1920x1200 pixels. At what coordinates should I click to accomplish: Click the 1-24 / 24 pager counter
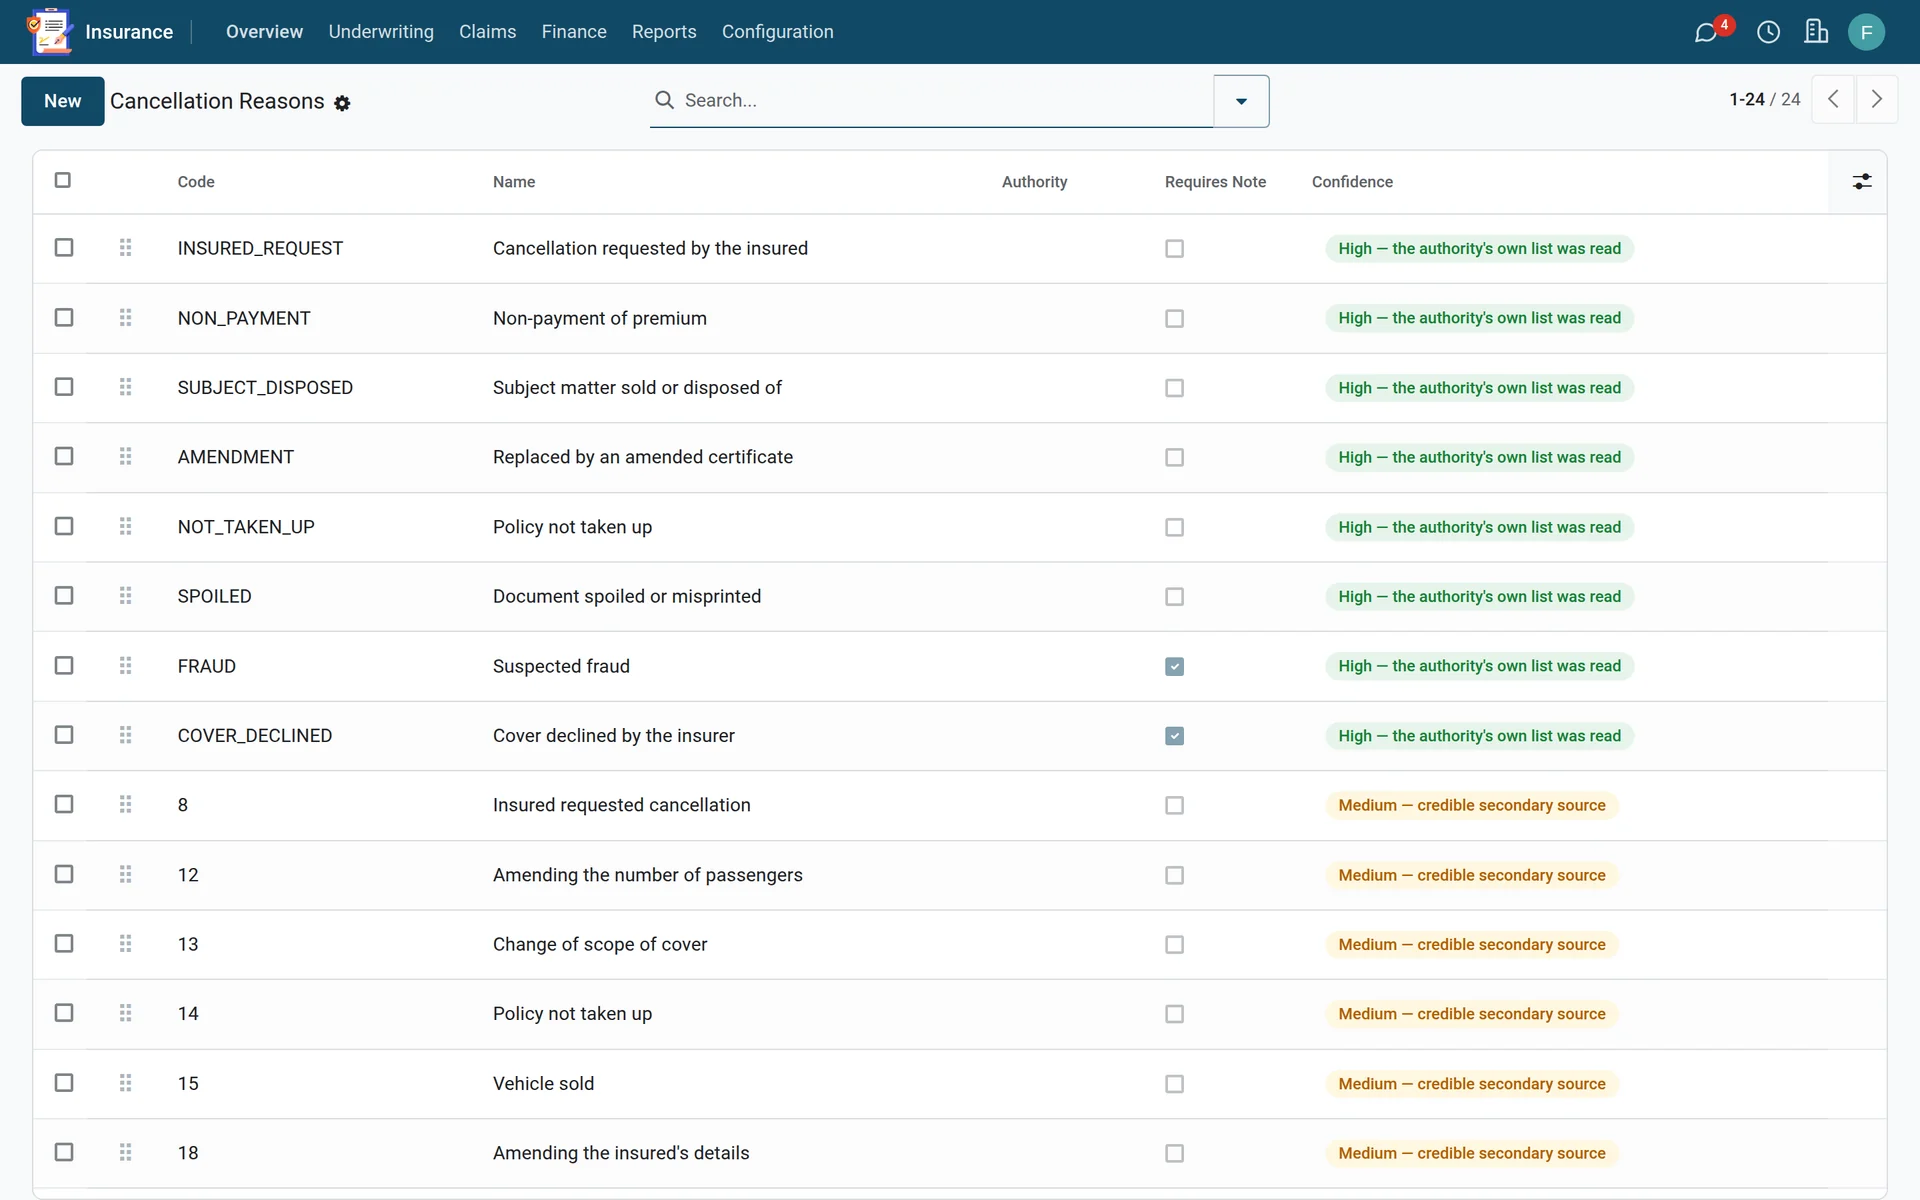[x=1765, y=99]
